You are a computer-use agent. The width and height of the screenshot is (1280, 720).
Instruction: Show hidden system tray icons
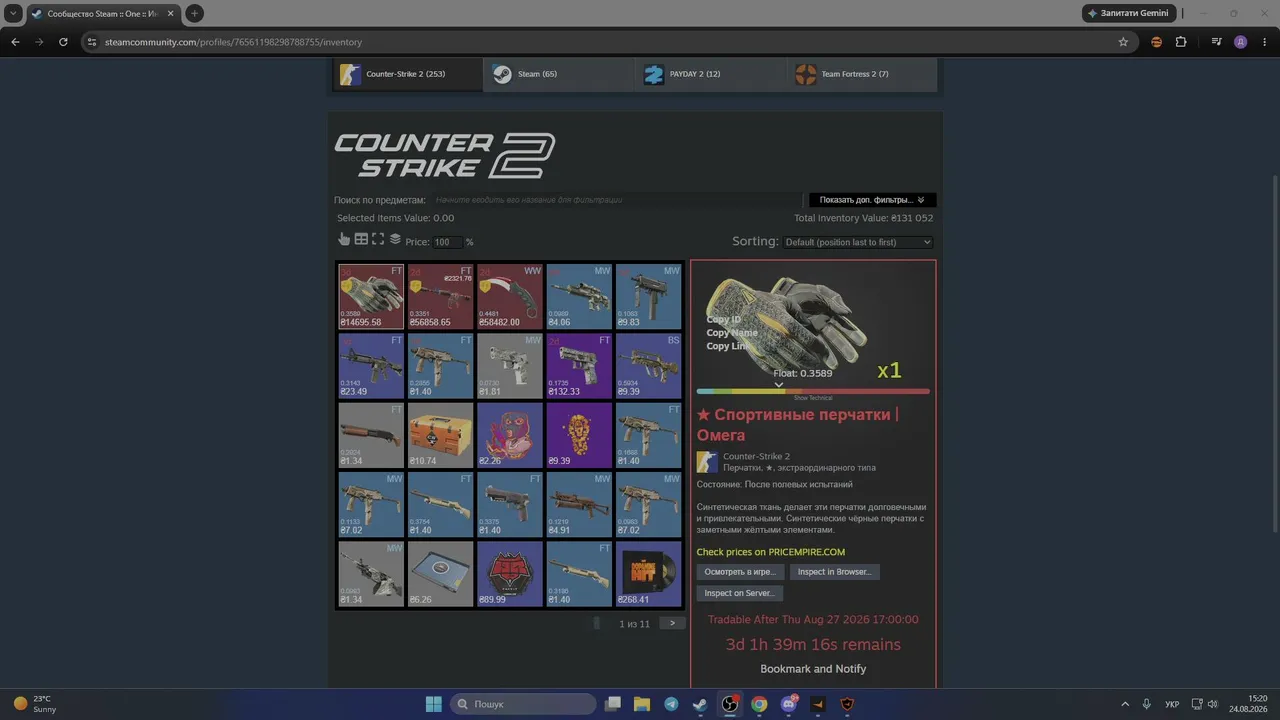point(1125,704)
